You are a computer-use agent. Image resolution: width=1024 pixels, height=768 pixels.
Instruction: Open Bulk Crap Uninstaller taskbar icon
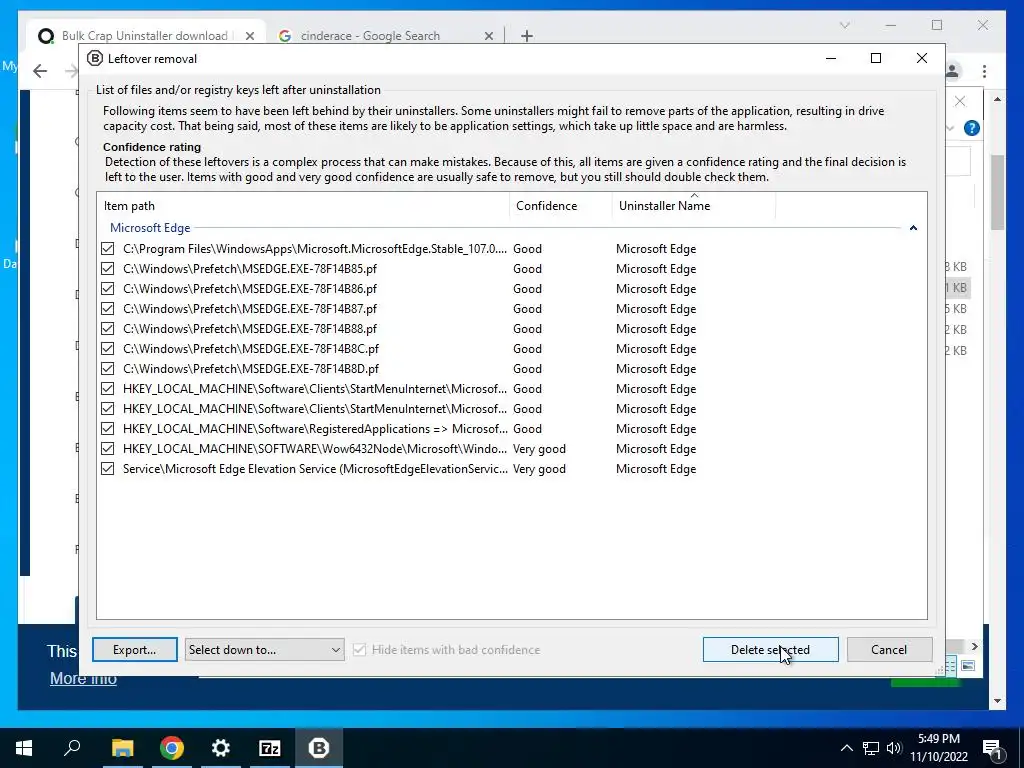coord(319,748)
